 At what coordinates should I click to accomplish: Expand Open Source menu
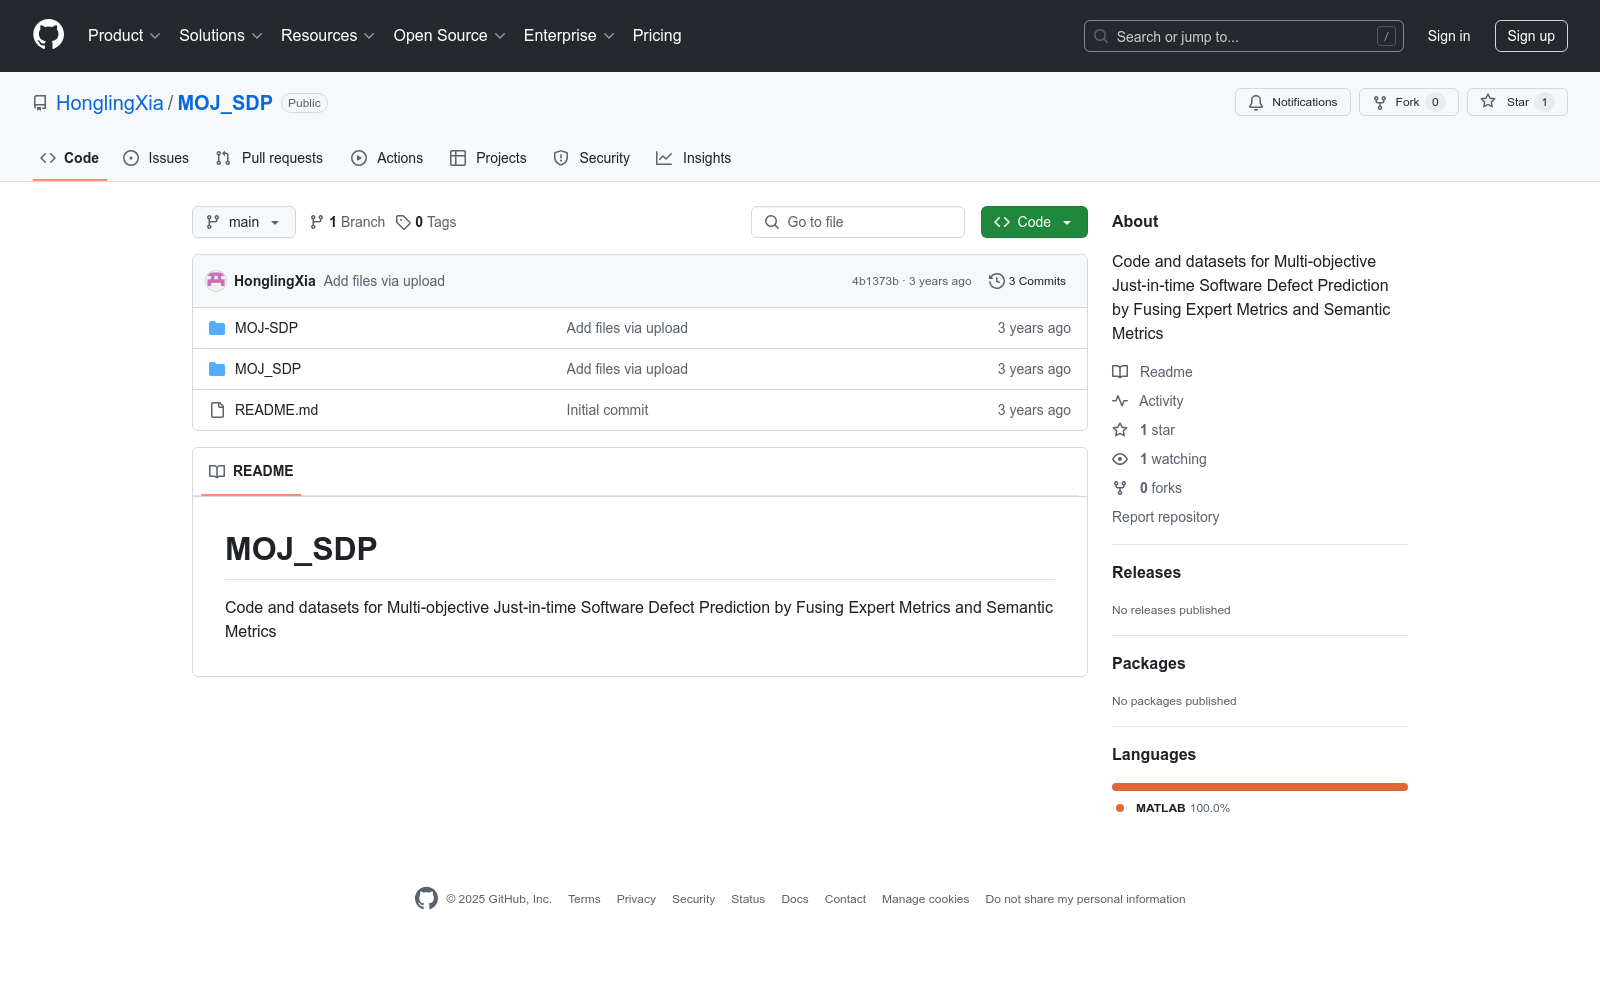coord(450,35)
